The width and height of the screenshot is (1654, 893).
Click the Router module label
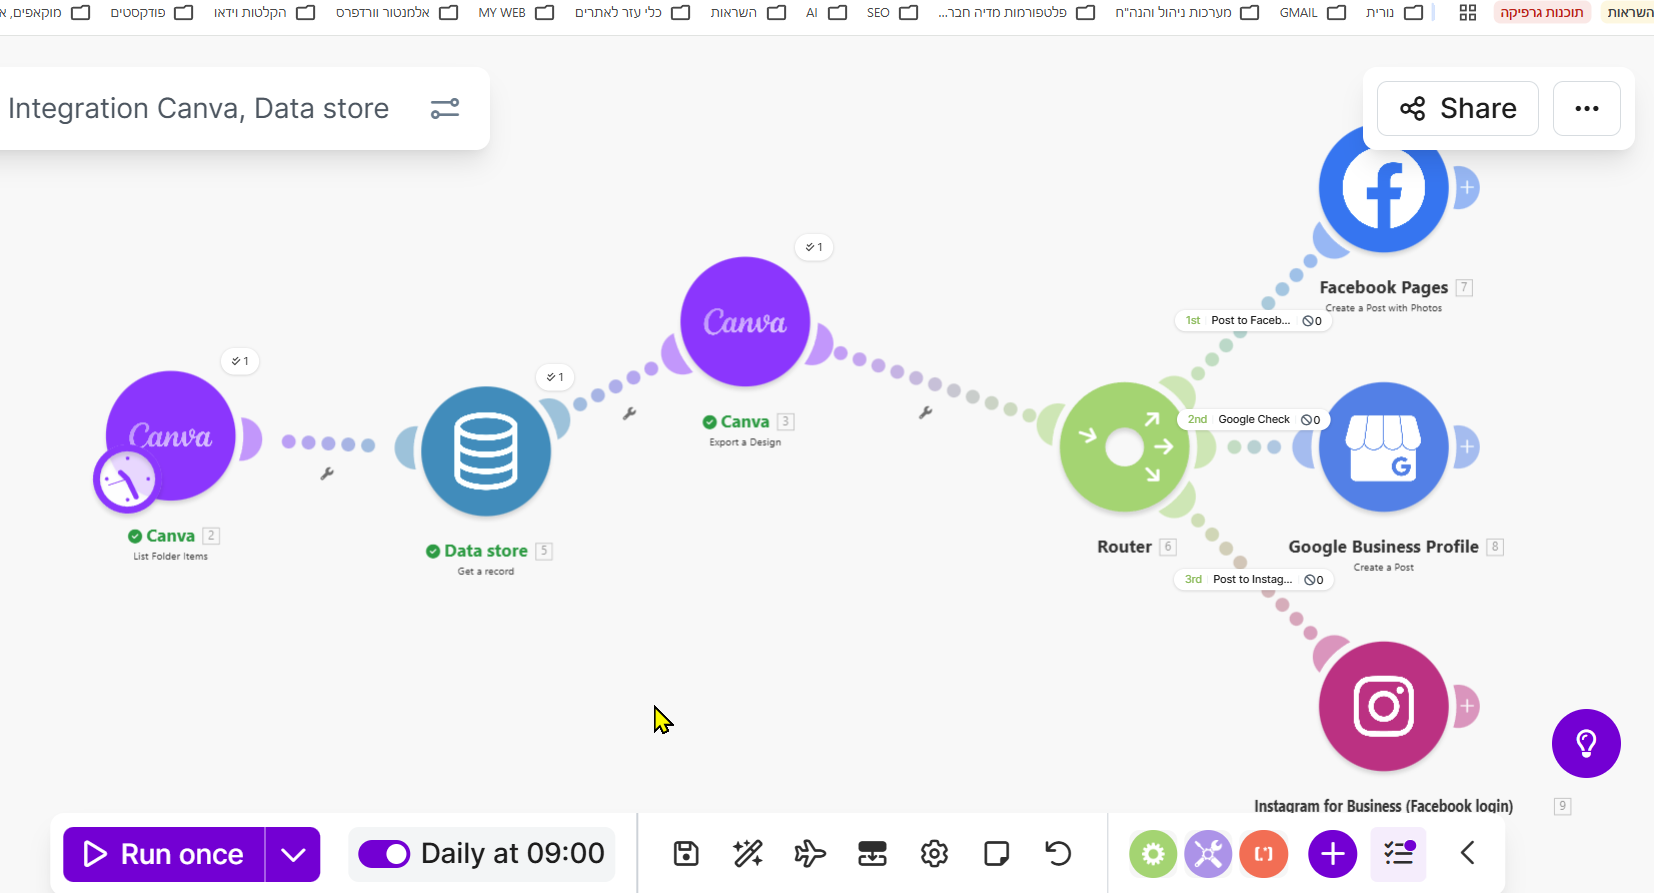click(x=1124, y=547)
